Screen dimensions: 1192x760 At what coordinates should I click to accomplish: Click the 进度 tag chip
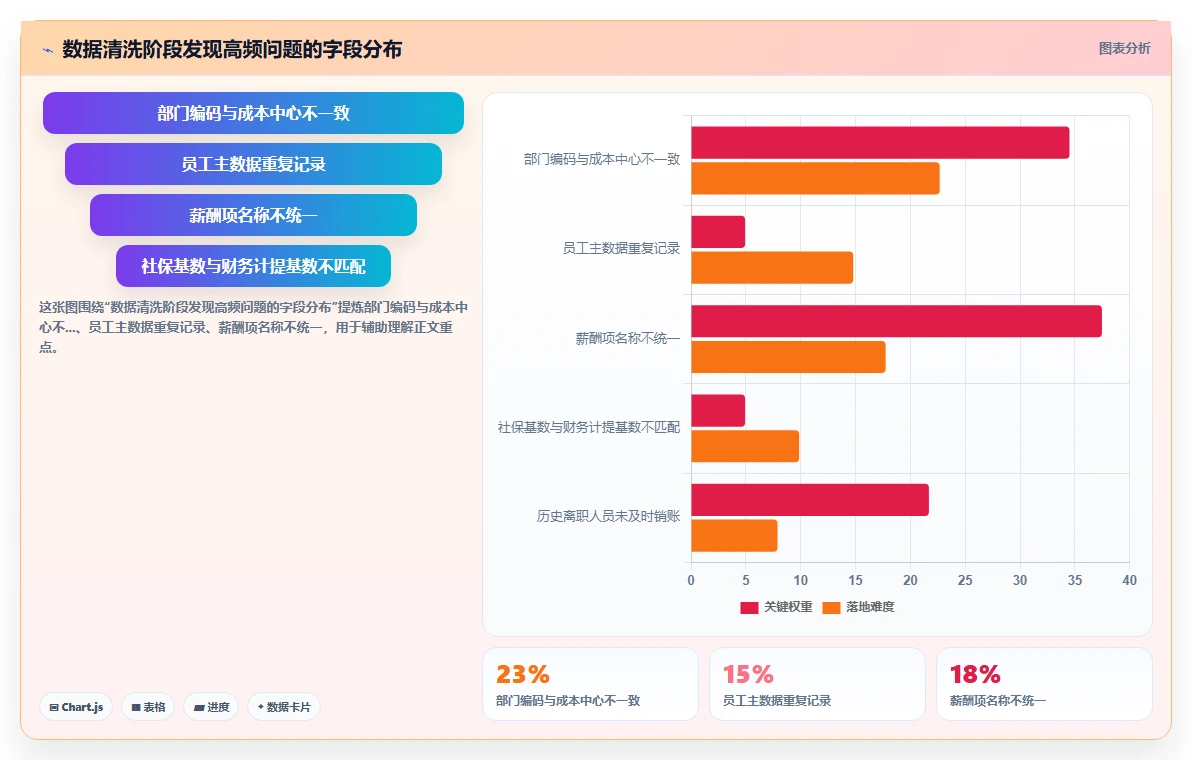tap(211, 707)
